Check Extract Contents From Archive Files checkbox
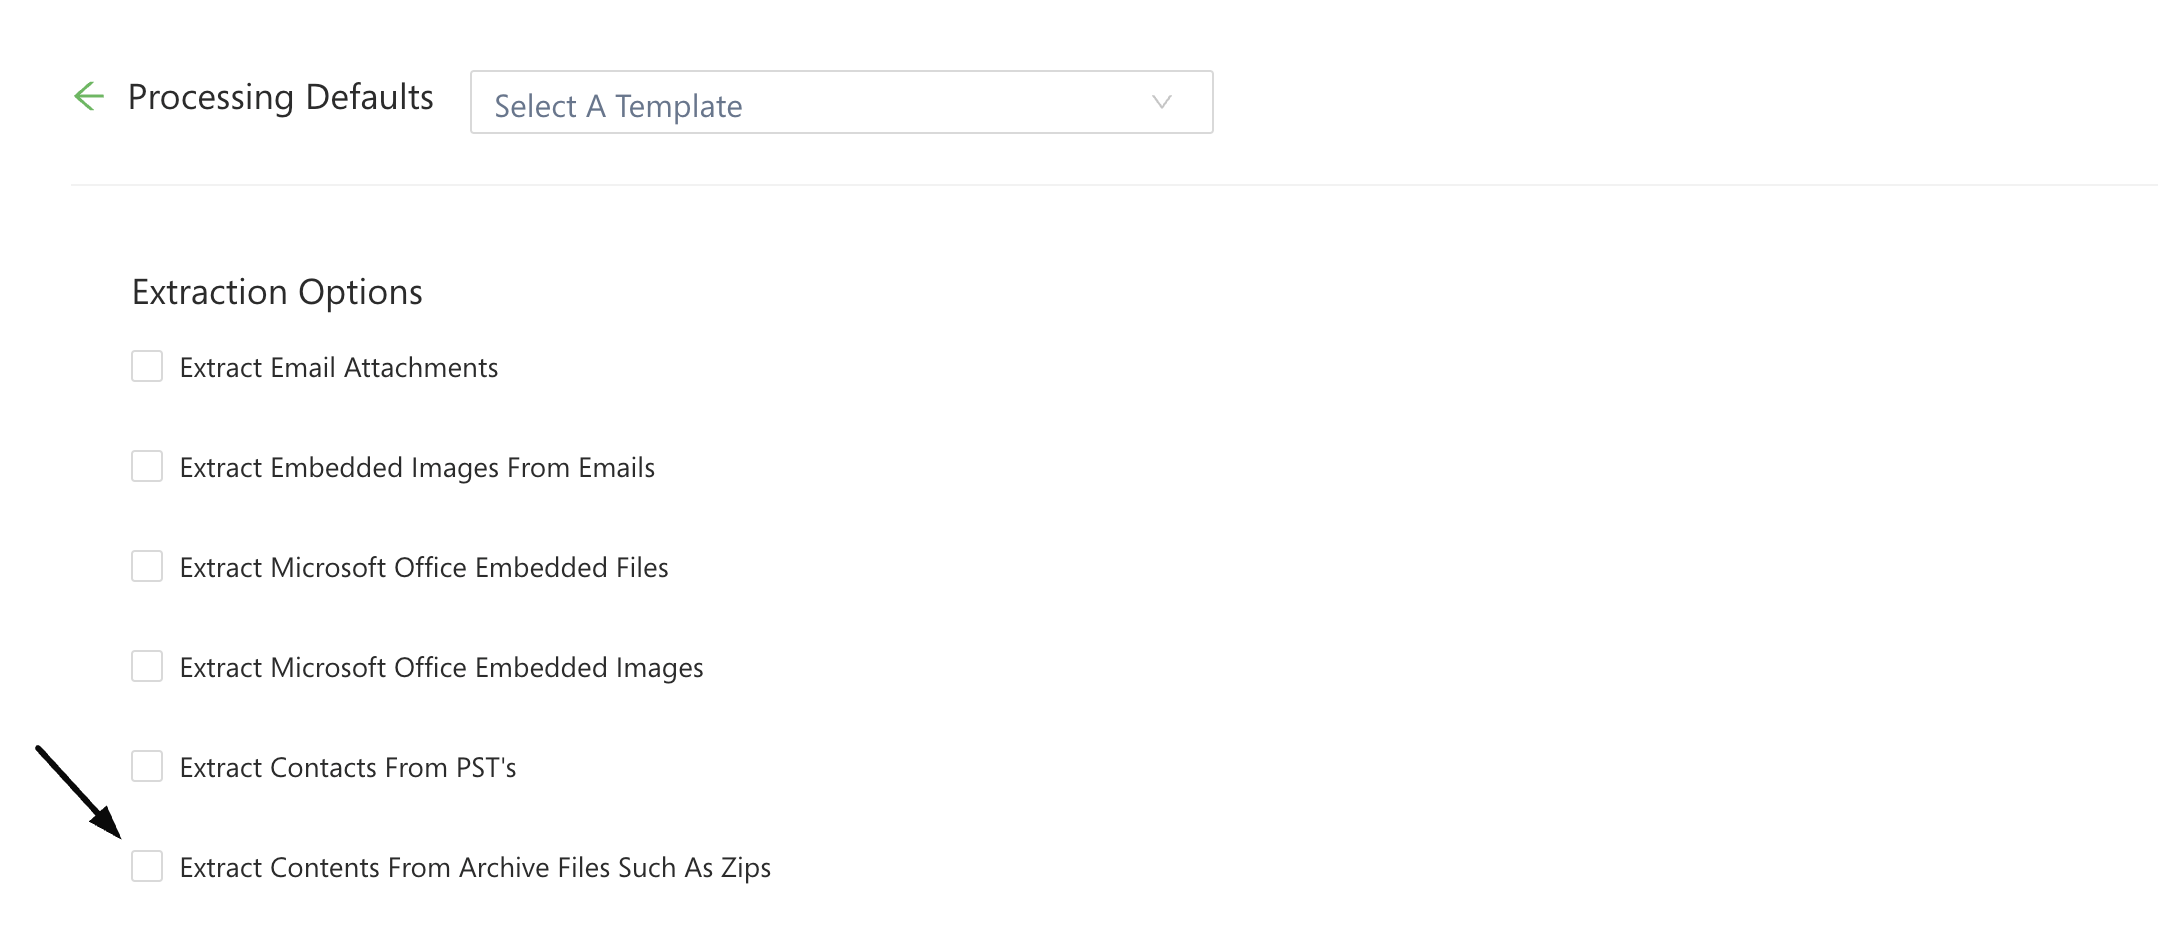2158x938 pixels. 147,866
